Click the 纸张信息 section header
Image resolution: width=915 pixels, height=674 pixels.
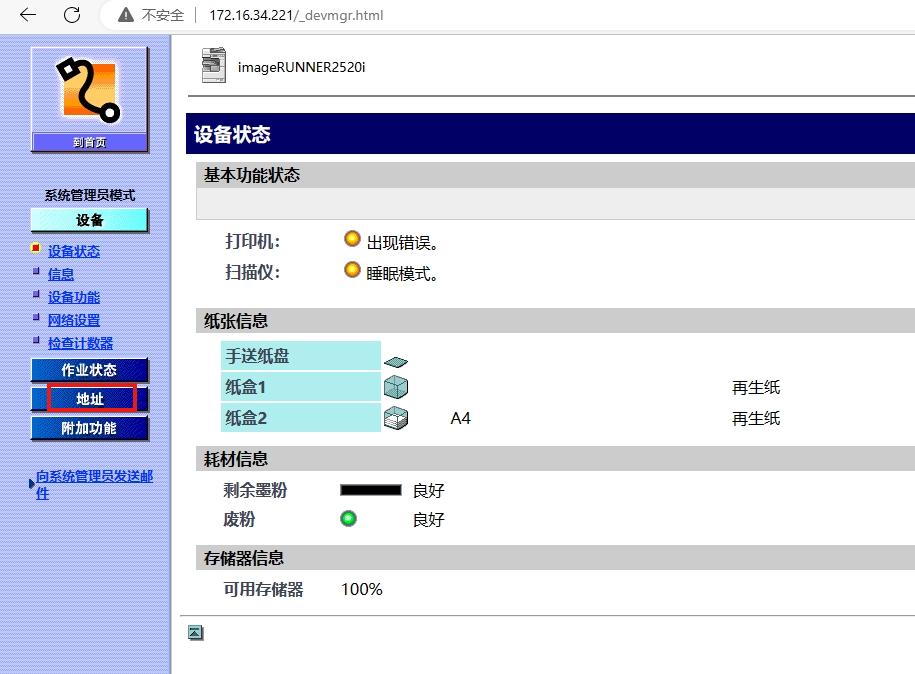point(555,321)
